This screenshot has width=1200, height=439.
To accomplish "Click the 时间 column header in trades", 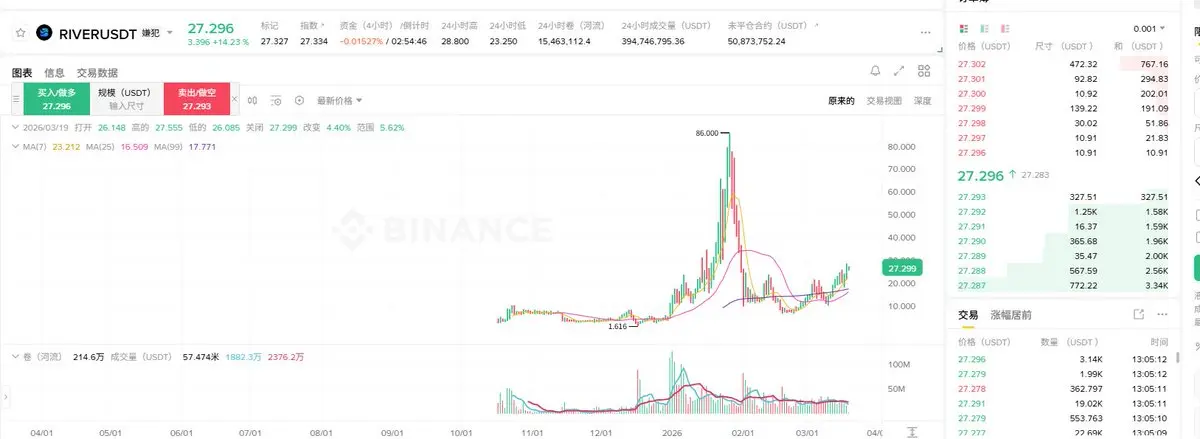I will [1157, 341].
